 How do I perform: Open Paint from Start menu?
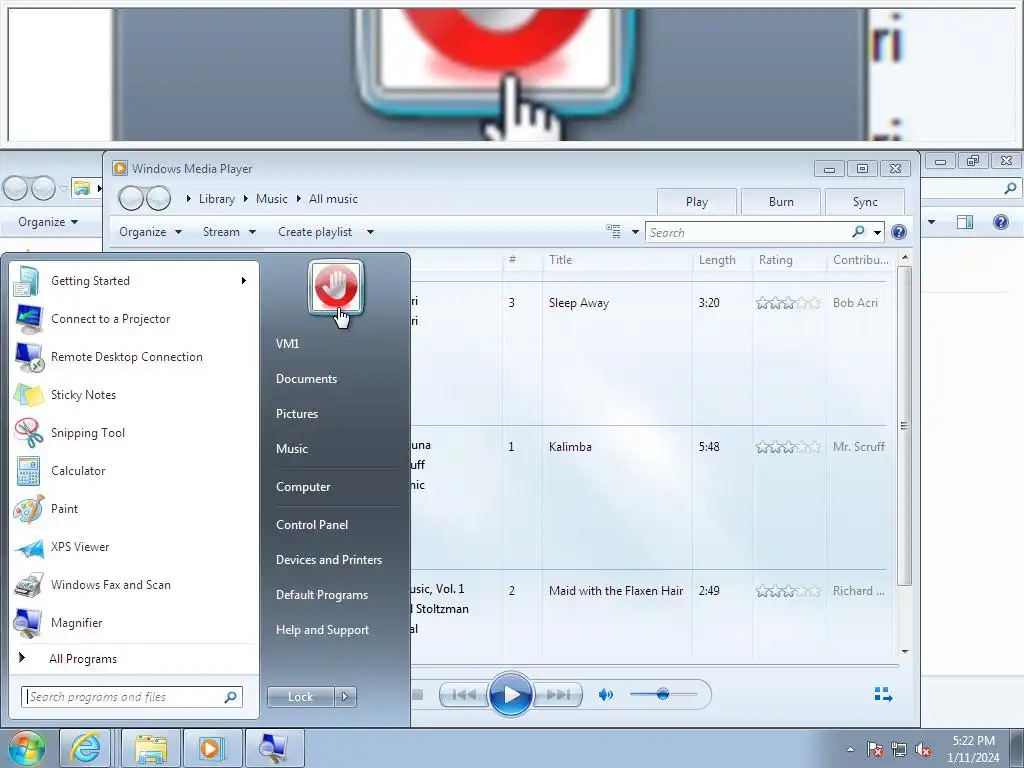click(134, 509)
